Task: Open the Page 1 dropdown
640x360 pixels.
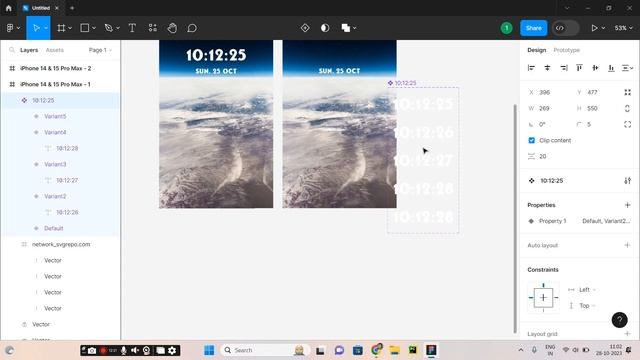Action: pyautogui.click(x=100, y=50)
